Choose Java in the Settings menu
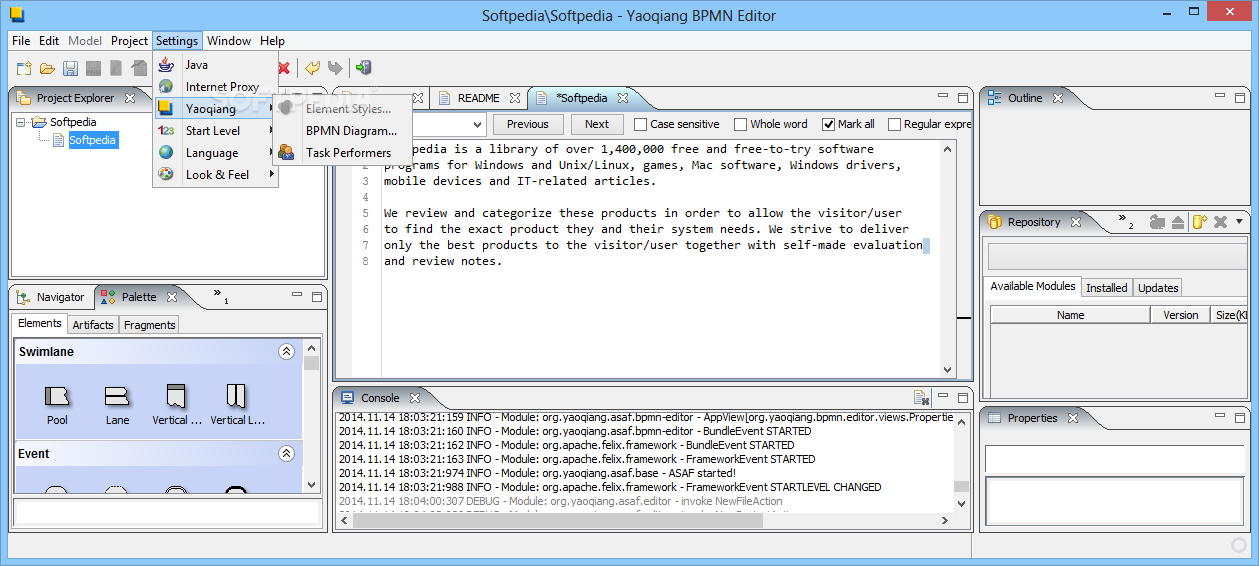The width and height of the screenshot is (1259, 566). pos(215,65)
